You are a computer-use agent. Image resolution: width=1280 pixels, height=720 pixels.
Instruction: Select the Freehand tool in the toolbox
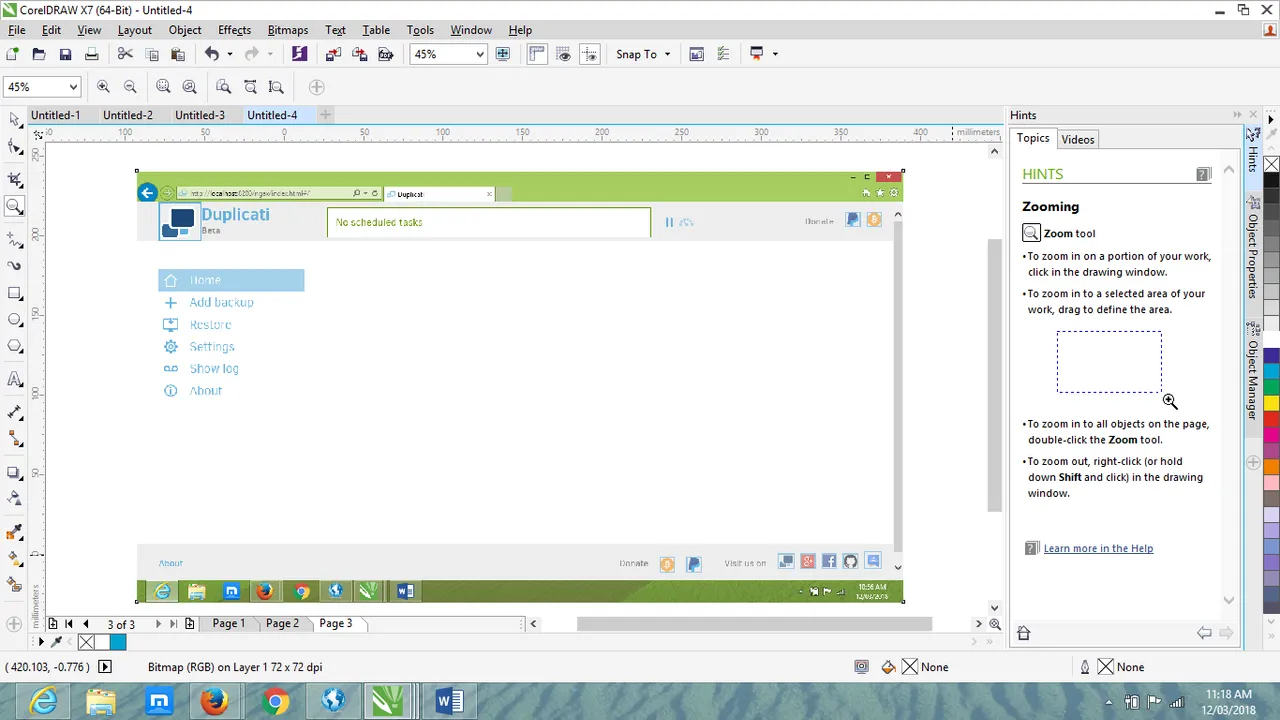pos(15,240)
